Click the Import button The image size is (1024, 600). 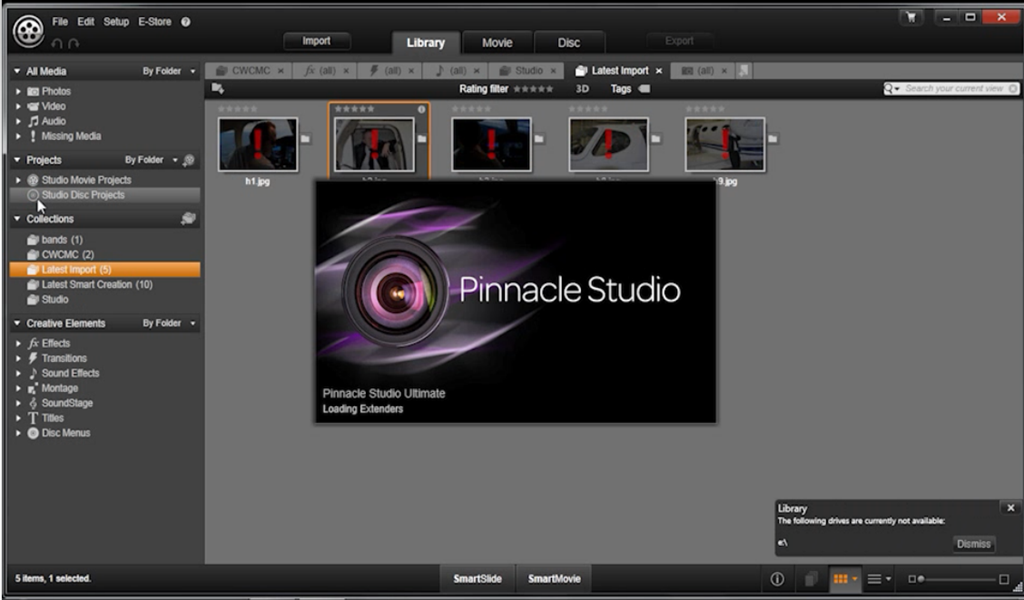pyautogui.click(x=316, y=41)
